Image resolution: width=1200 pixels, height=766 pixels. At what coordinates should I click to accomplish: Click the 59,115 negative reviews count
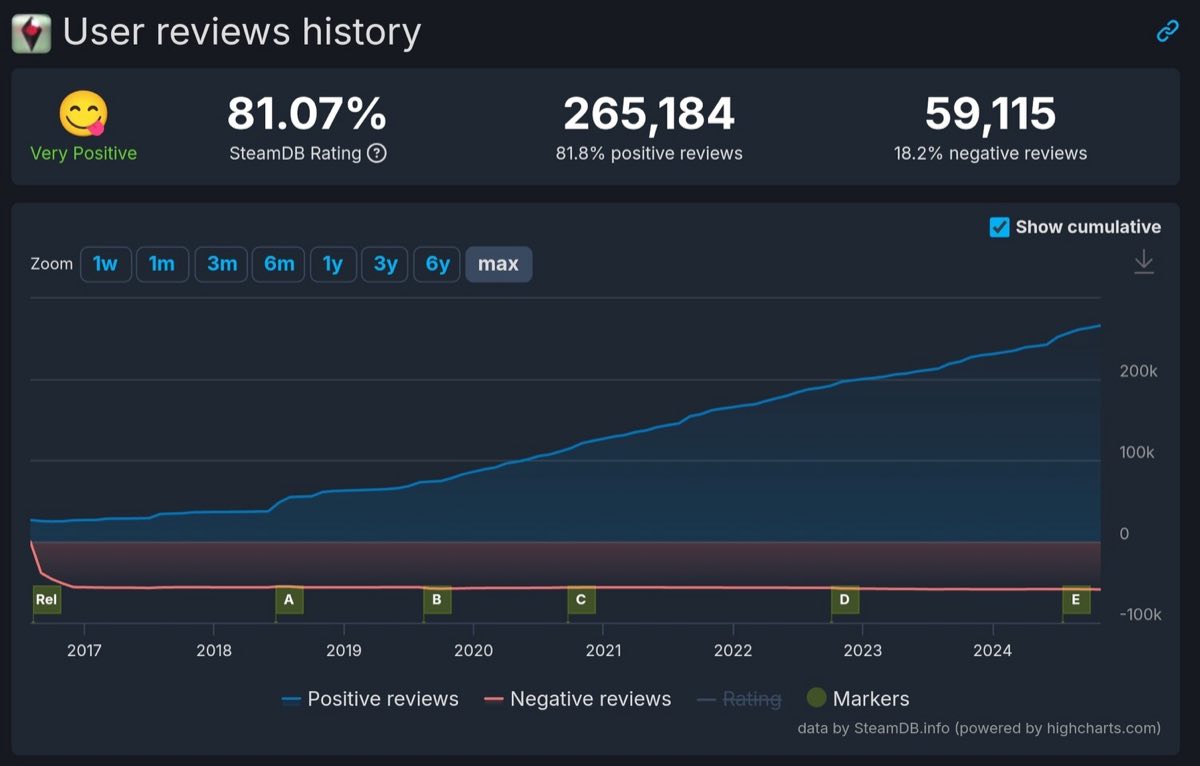pos(990,113)
